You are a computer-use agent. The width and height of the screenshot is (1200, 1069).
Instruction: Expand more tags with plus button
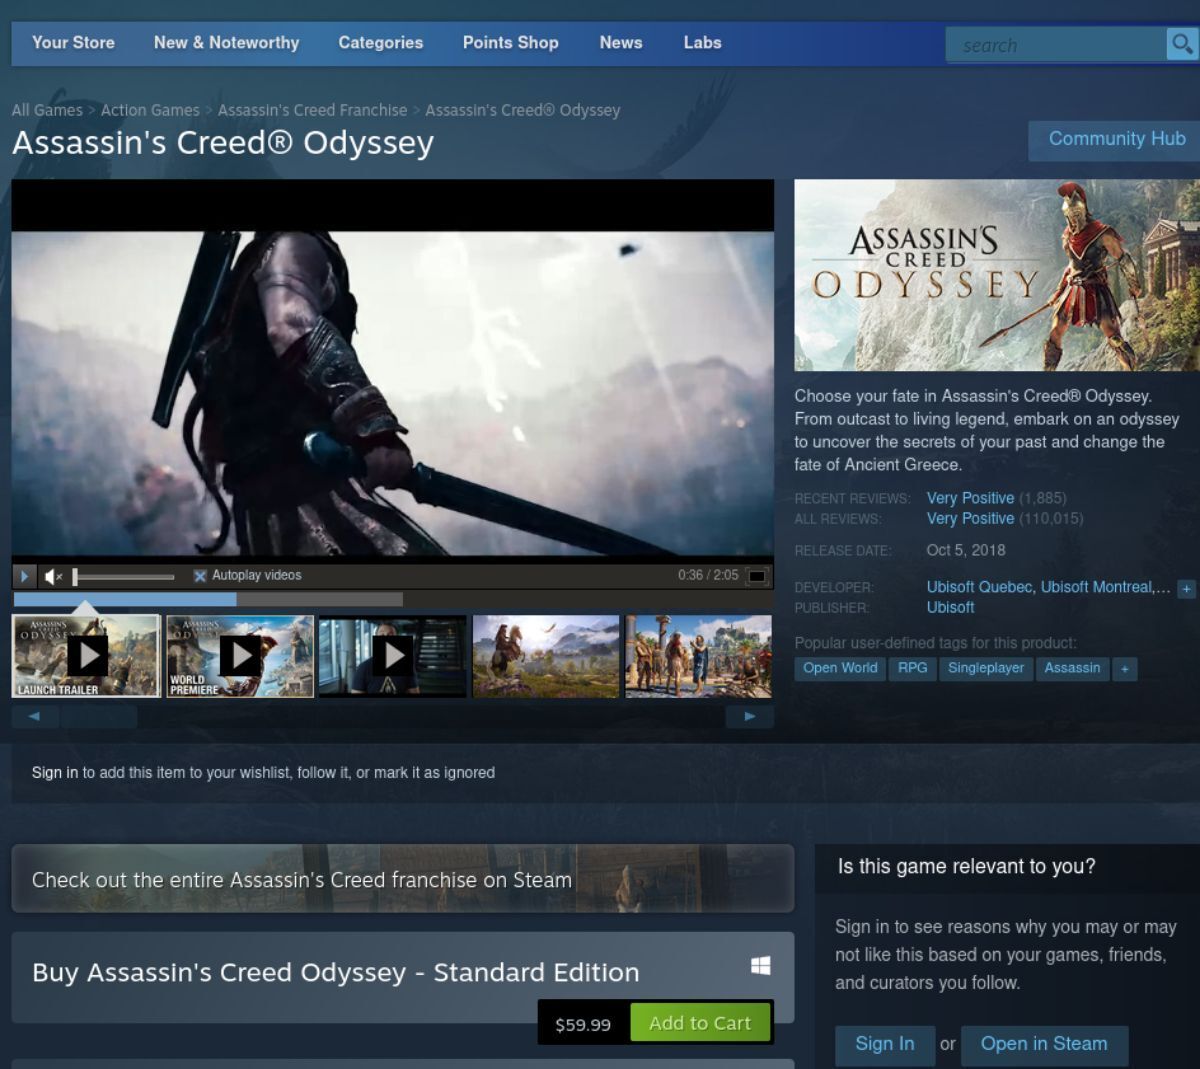1125,669
